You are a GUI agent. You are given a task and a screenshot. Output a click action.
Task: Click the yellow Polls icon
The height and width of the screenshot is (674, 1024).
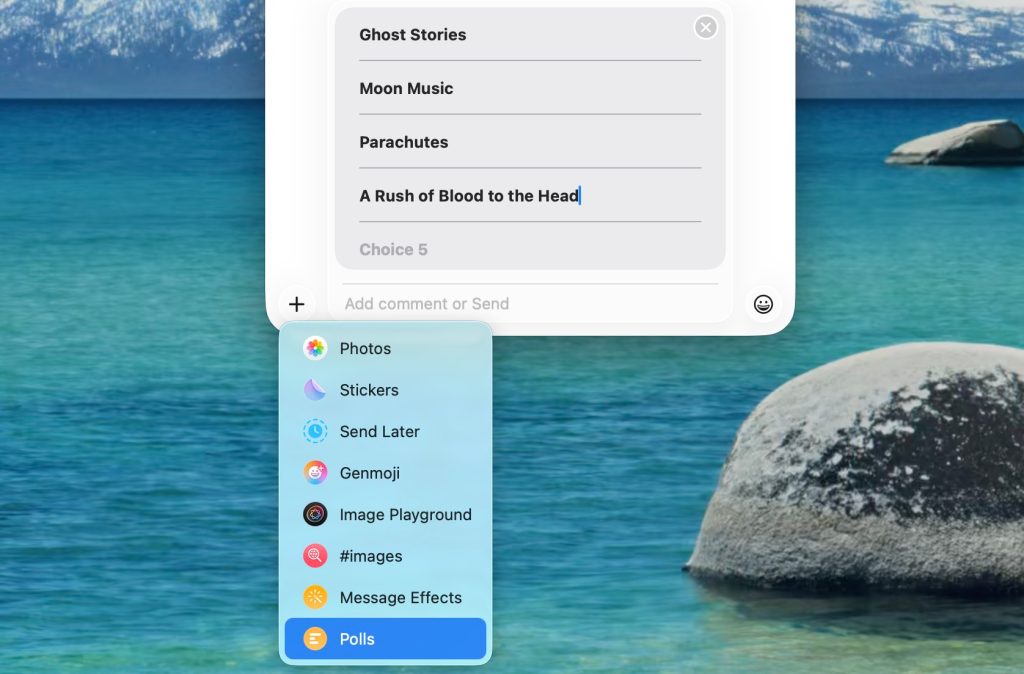tap(315, 639)
